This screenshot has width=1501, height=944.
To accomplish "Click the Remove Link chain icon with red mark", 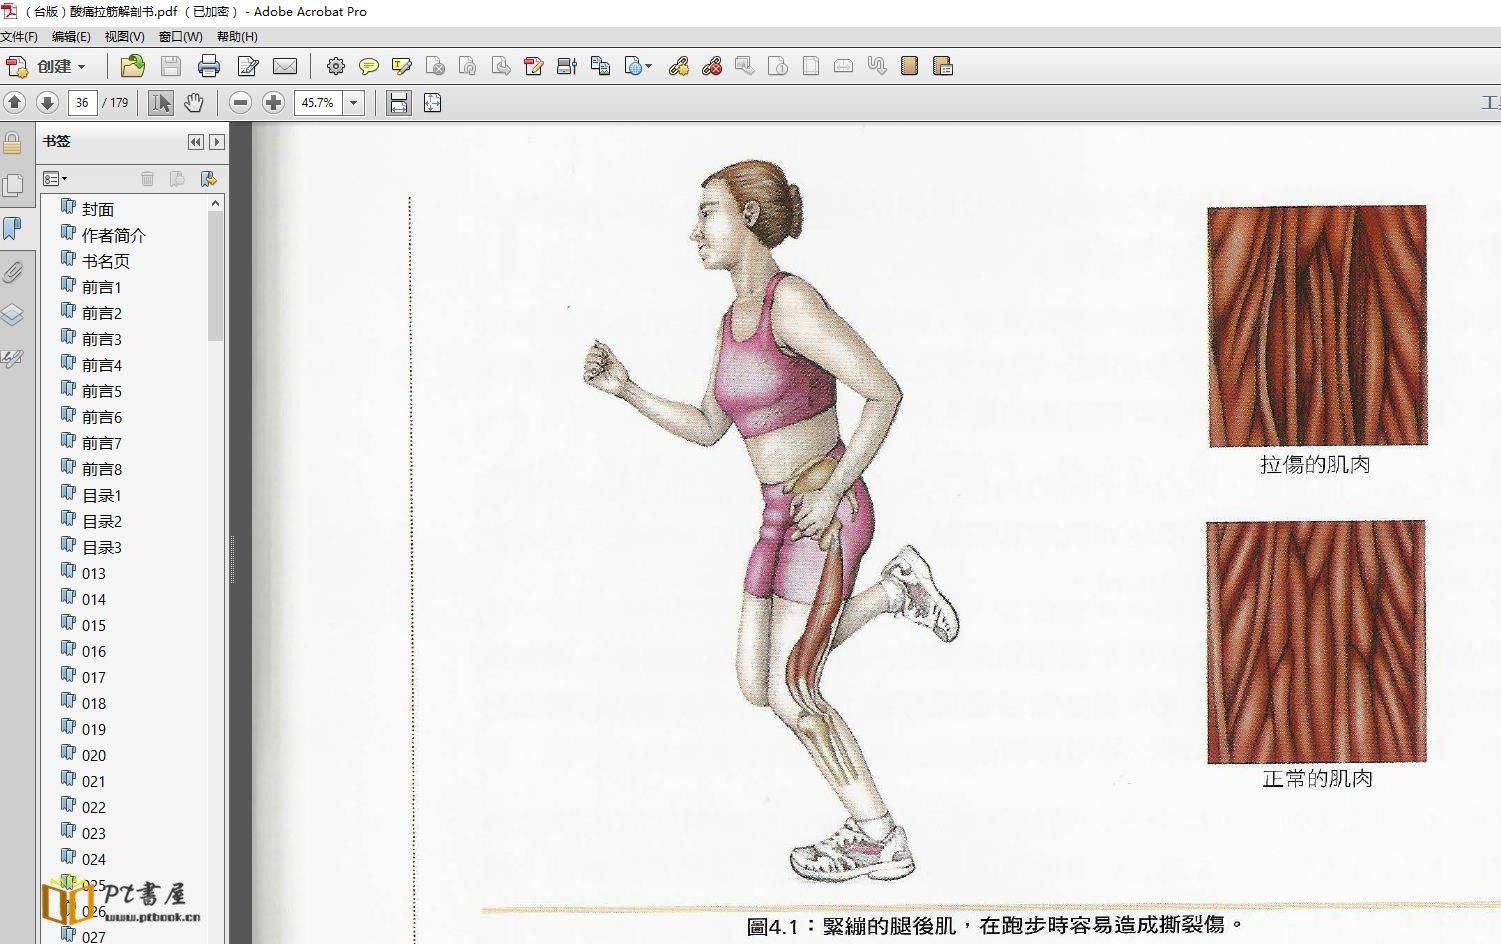I will [x=712, y=67].
